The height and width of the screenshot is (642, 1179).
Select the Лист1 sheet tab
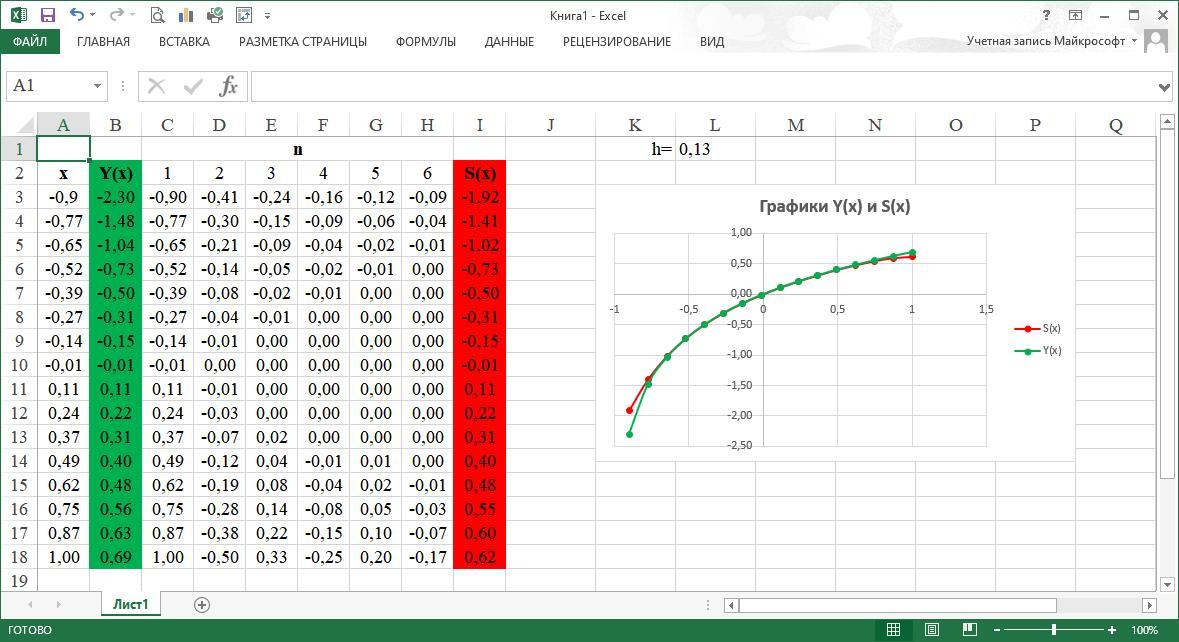pos(131,604)
